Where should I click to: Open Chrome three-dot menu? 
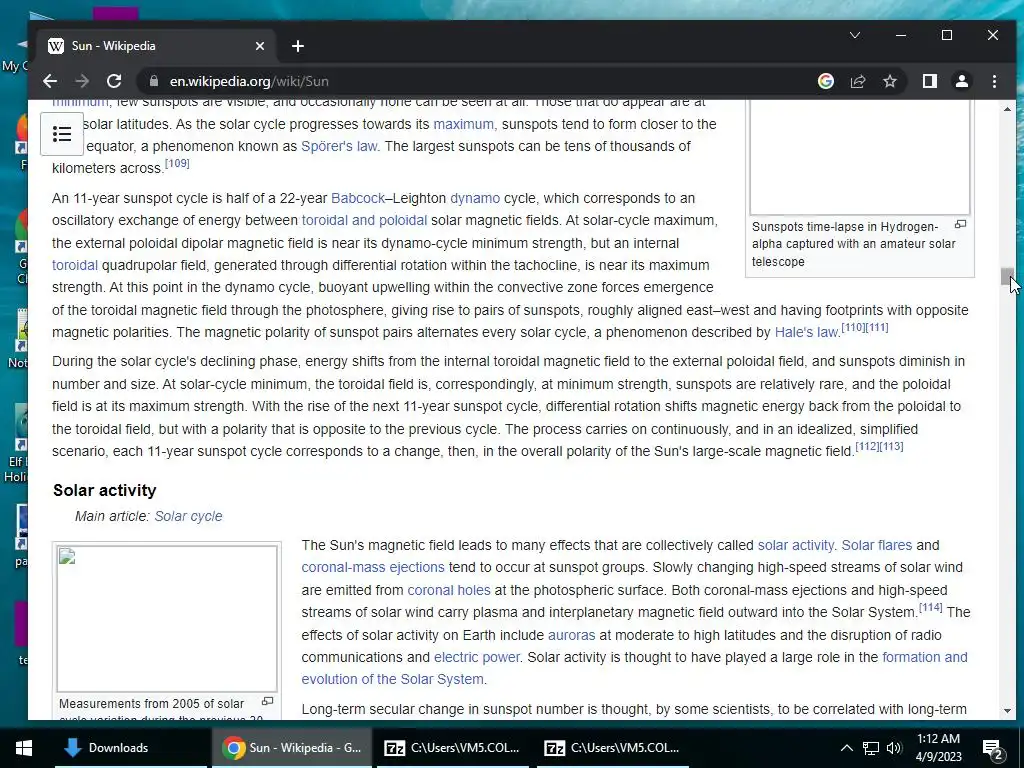[x=994, y=81]
